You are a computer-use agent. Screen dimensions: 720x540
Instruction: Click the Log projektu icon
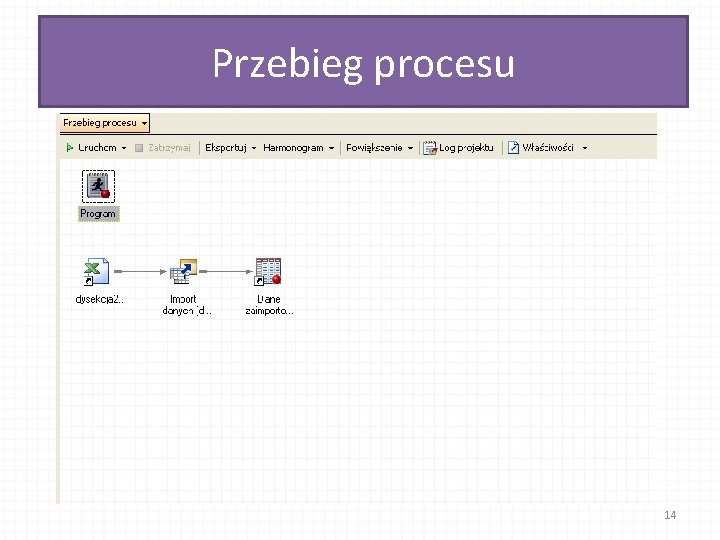(x=430, y=148)
